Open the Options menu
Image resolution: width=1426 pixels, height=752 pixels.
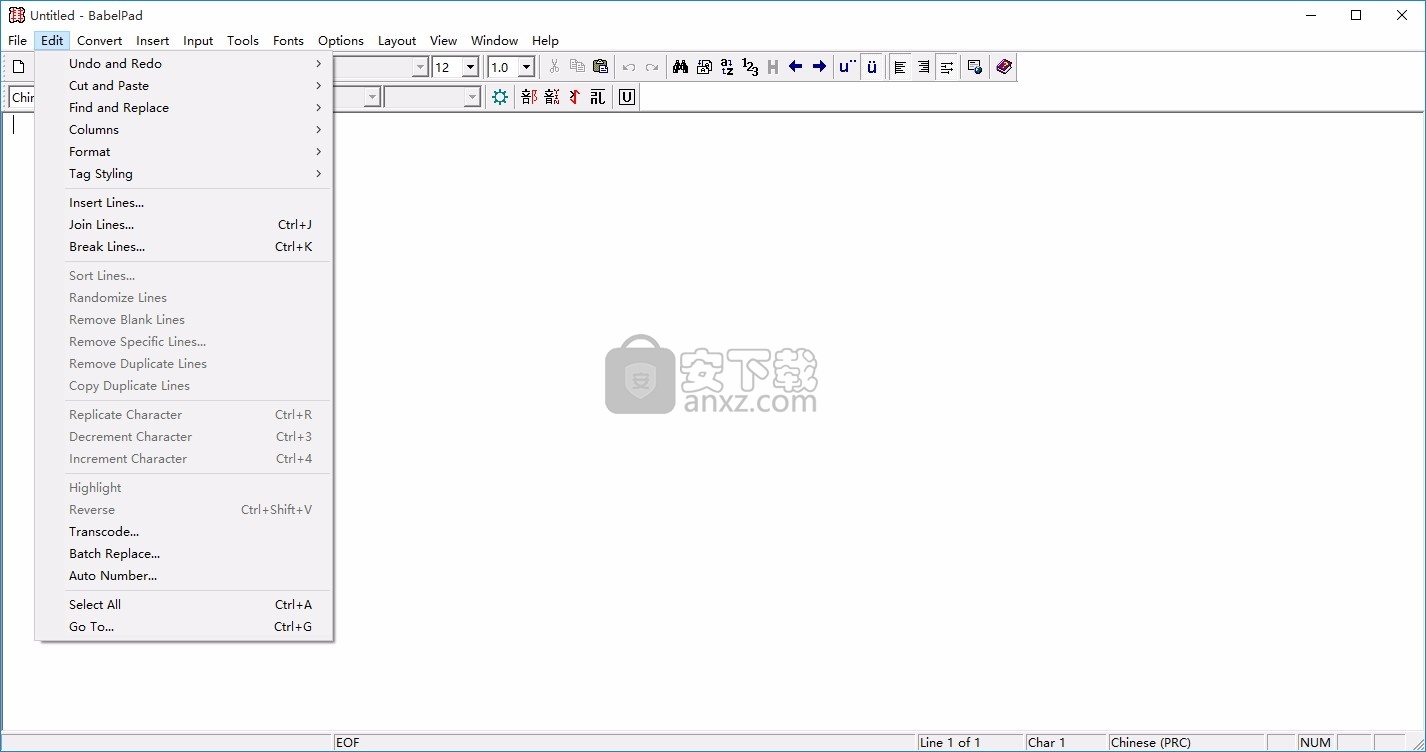pos(341,41)
